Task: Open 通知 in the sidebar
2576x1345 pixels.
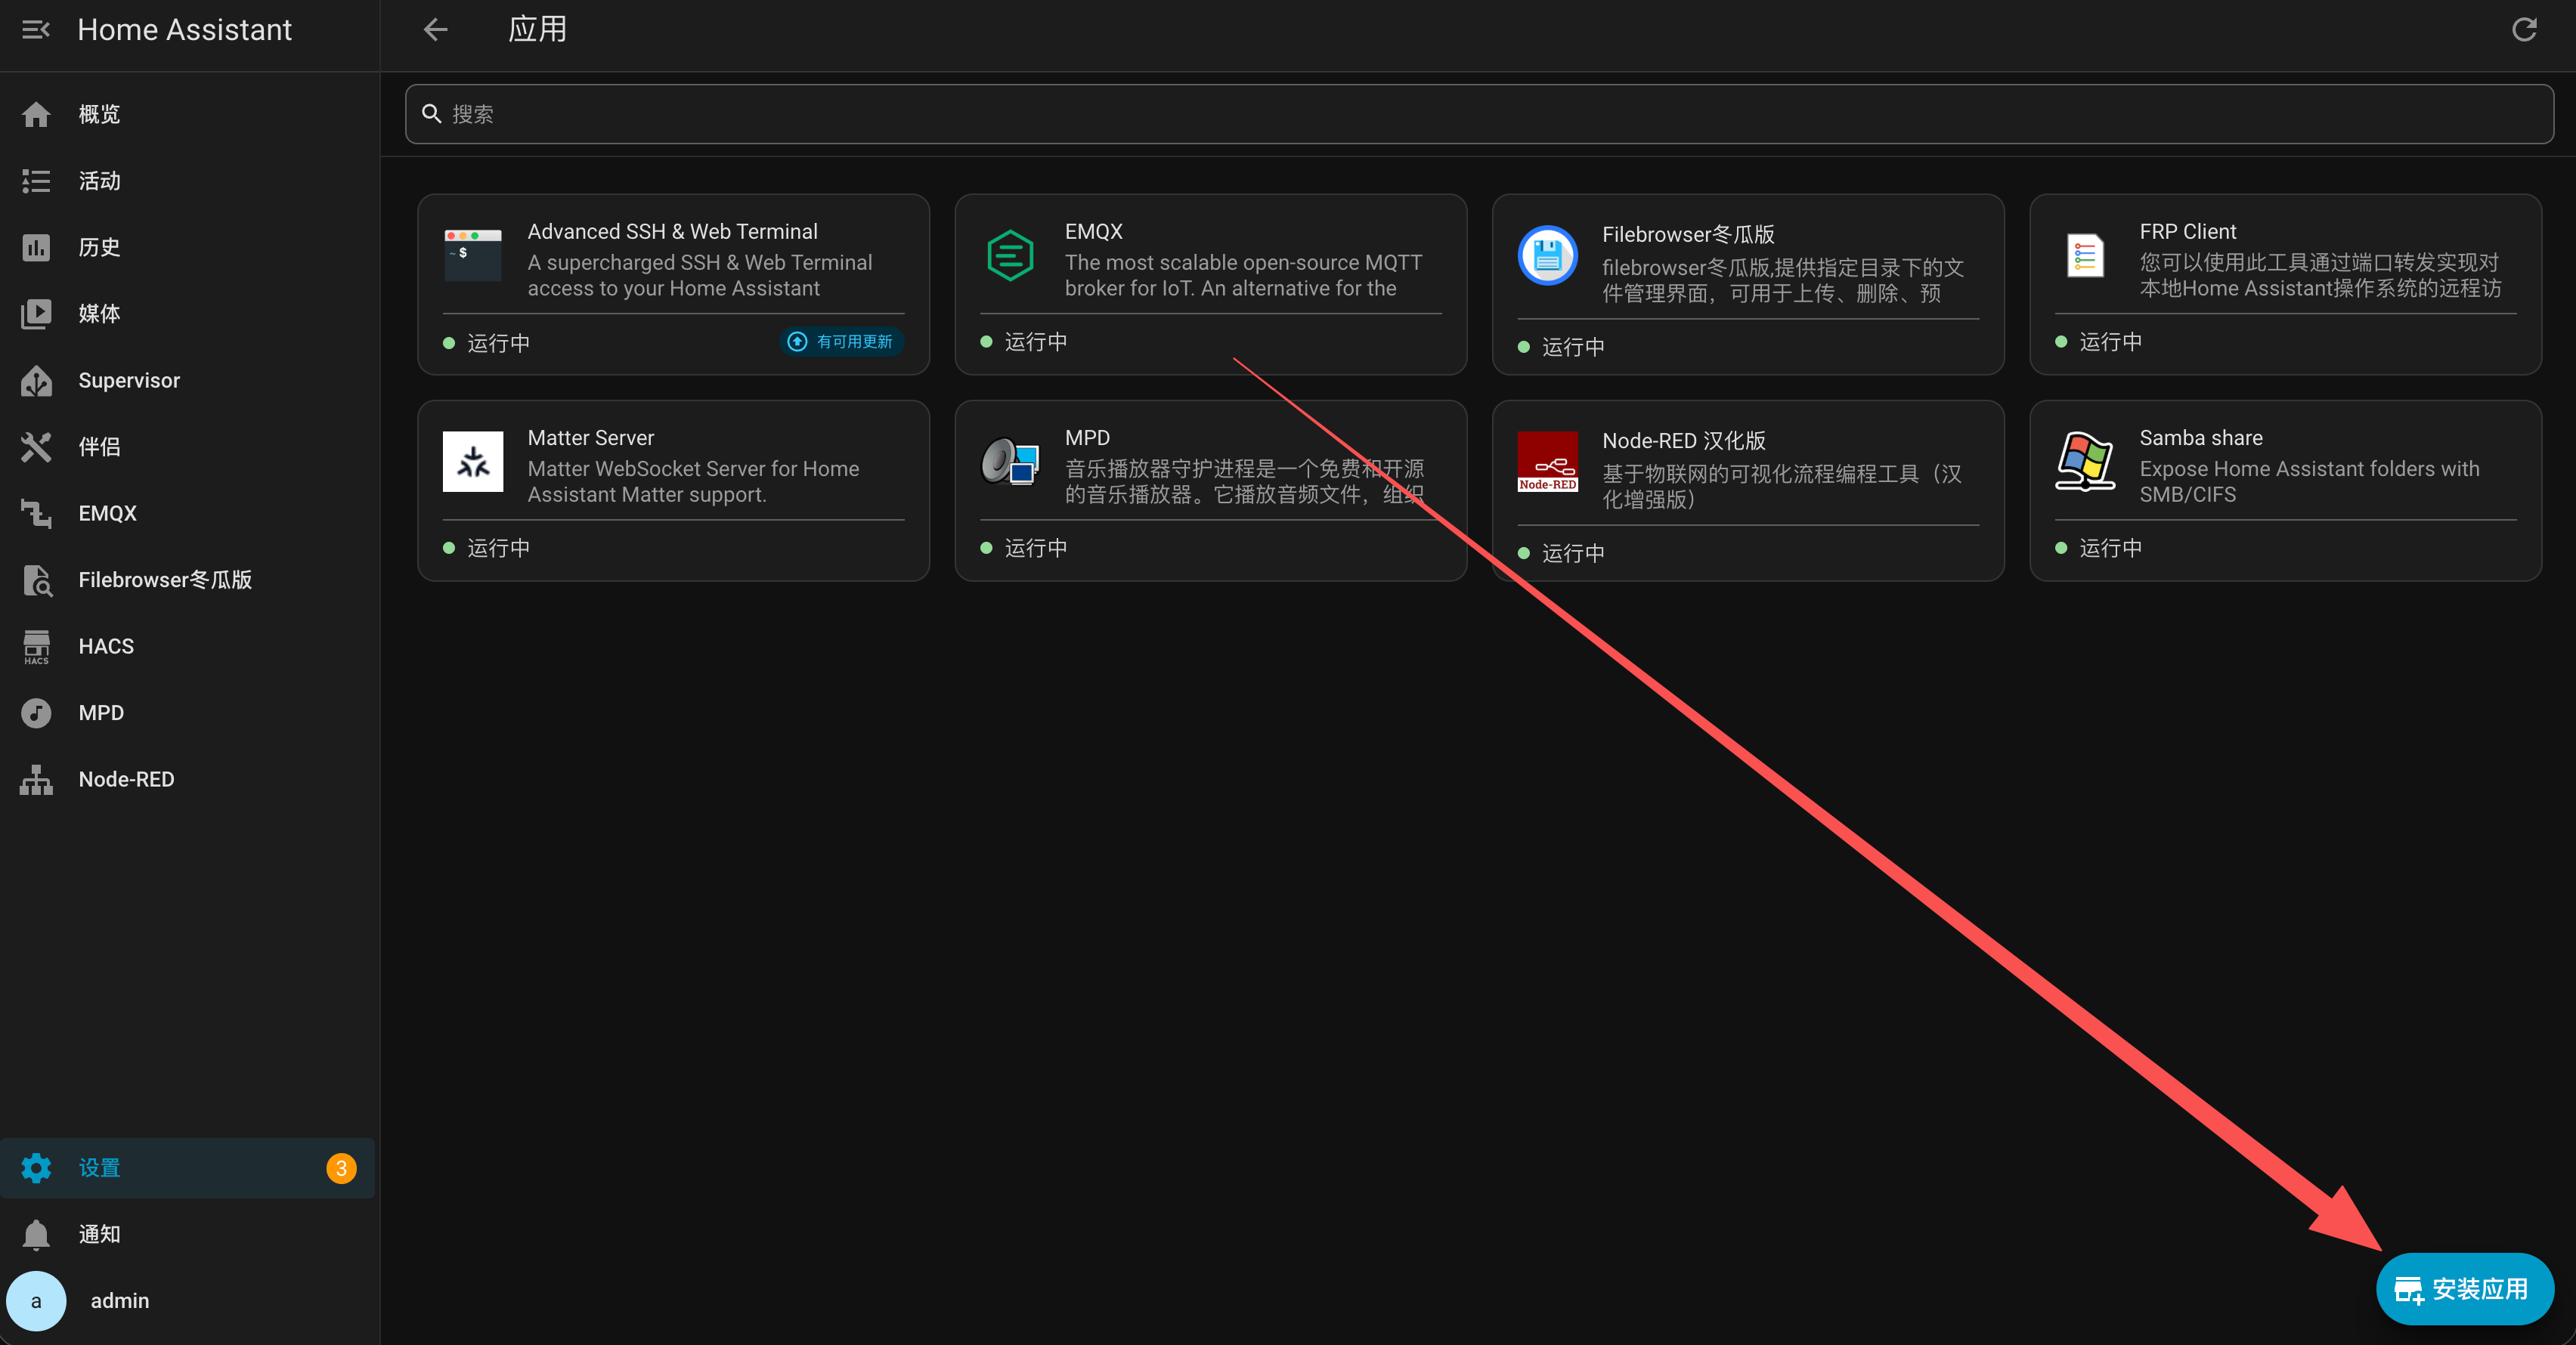Action: click(x=188, y=1235)
